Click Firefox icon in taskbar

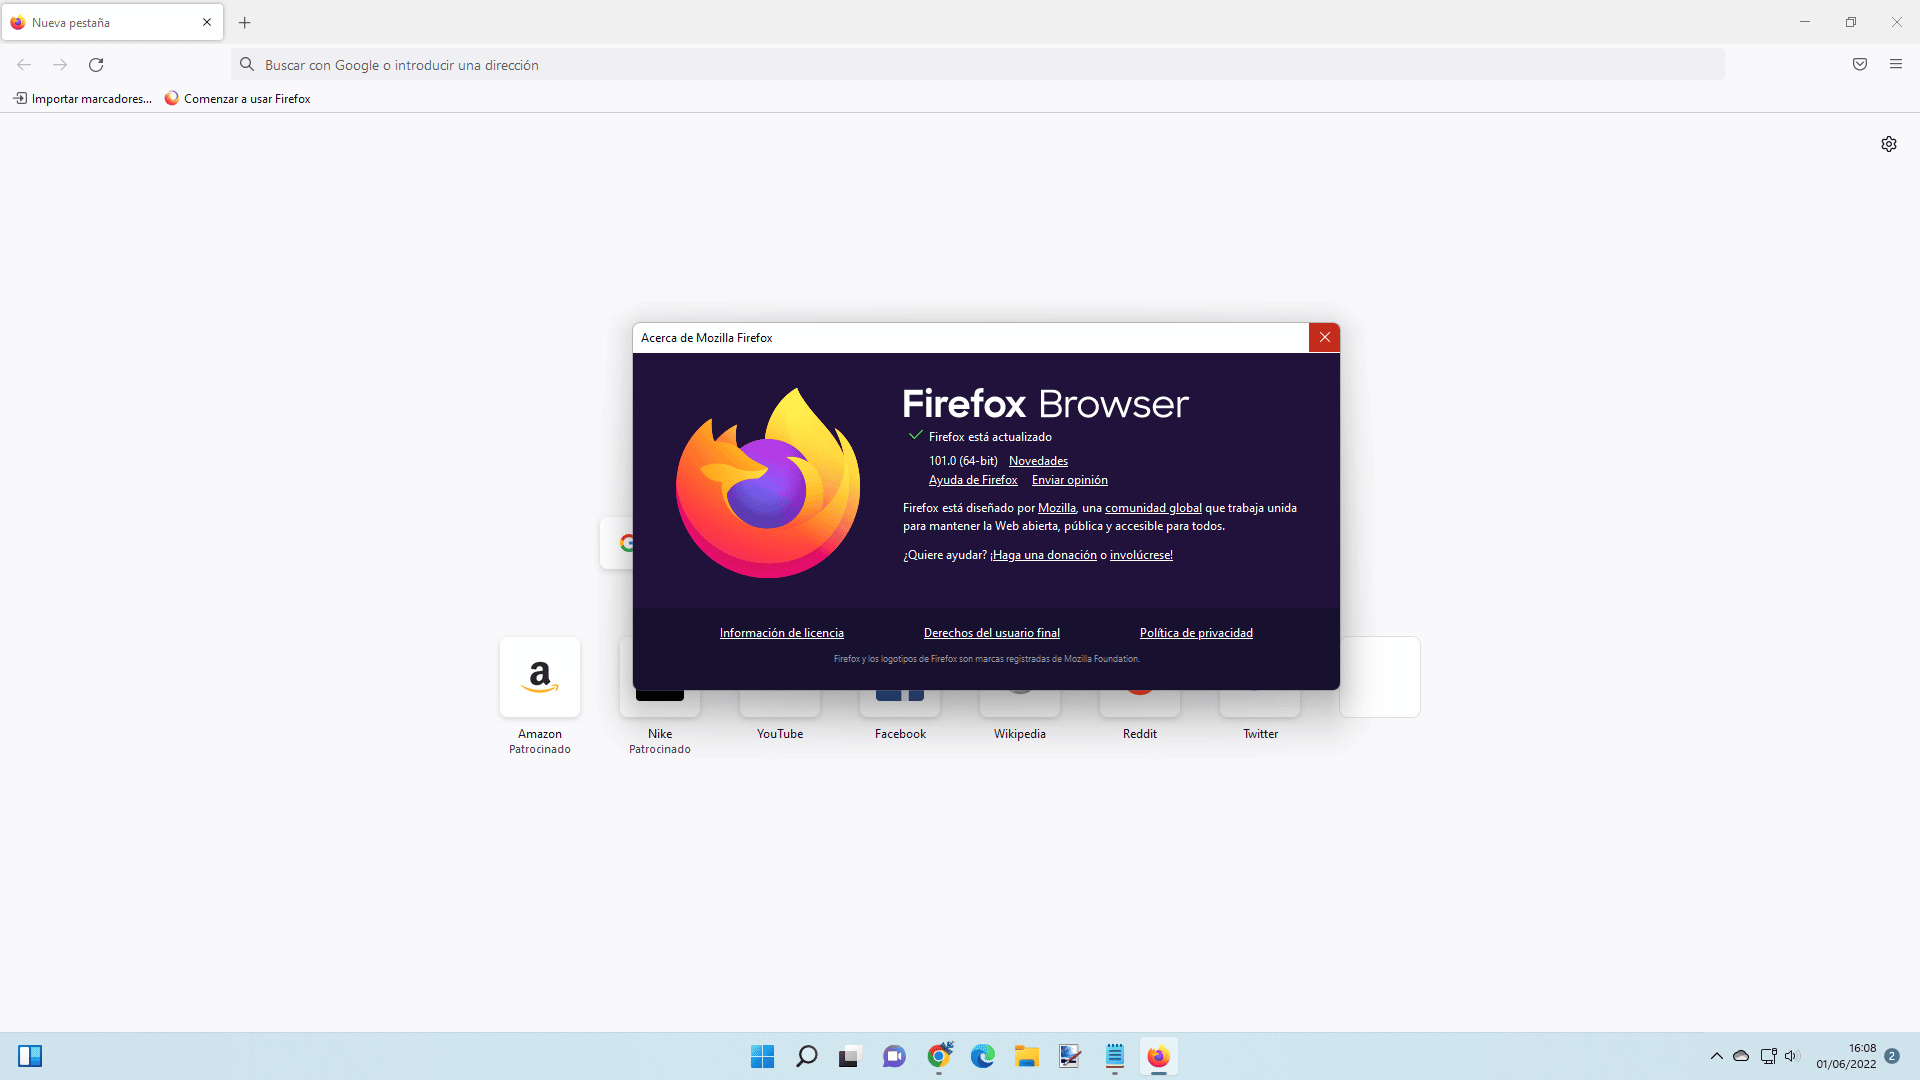pos(1158,1056)
